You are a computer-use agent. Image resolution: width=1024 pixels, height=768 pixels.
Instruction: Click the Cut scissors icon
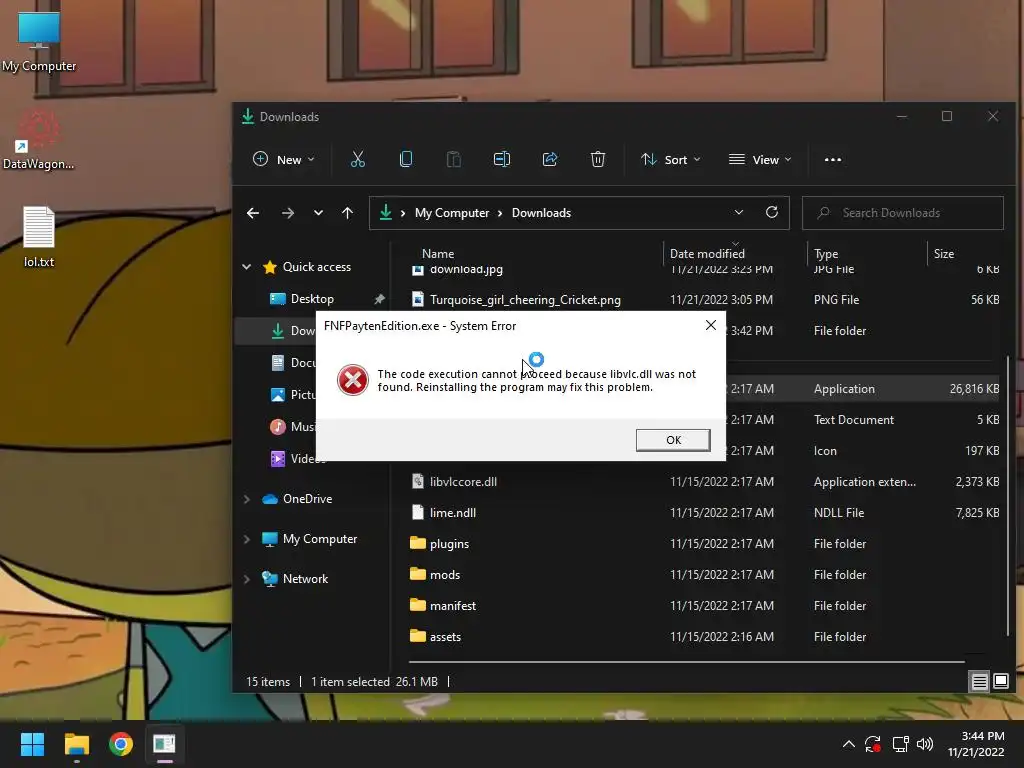coord(357,159)
